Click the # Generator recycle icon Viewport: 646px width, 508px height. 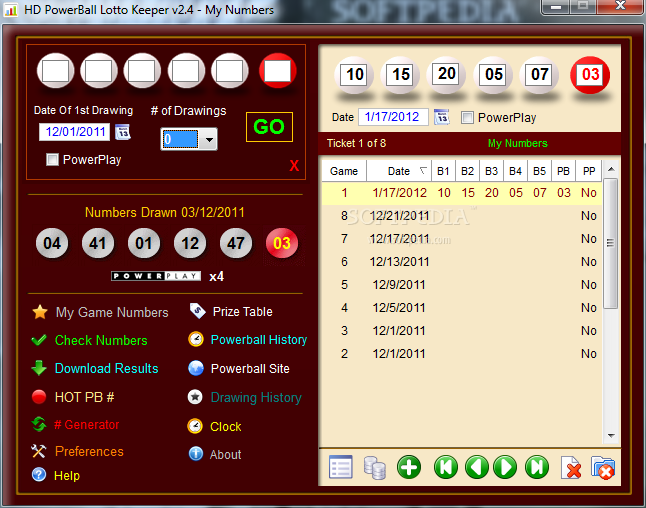click(39, 424)
